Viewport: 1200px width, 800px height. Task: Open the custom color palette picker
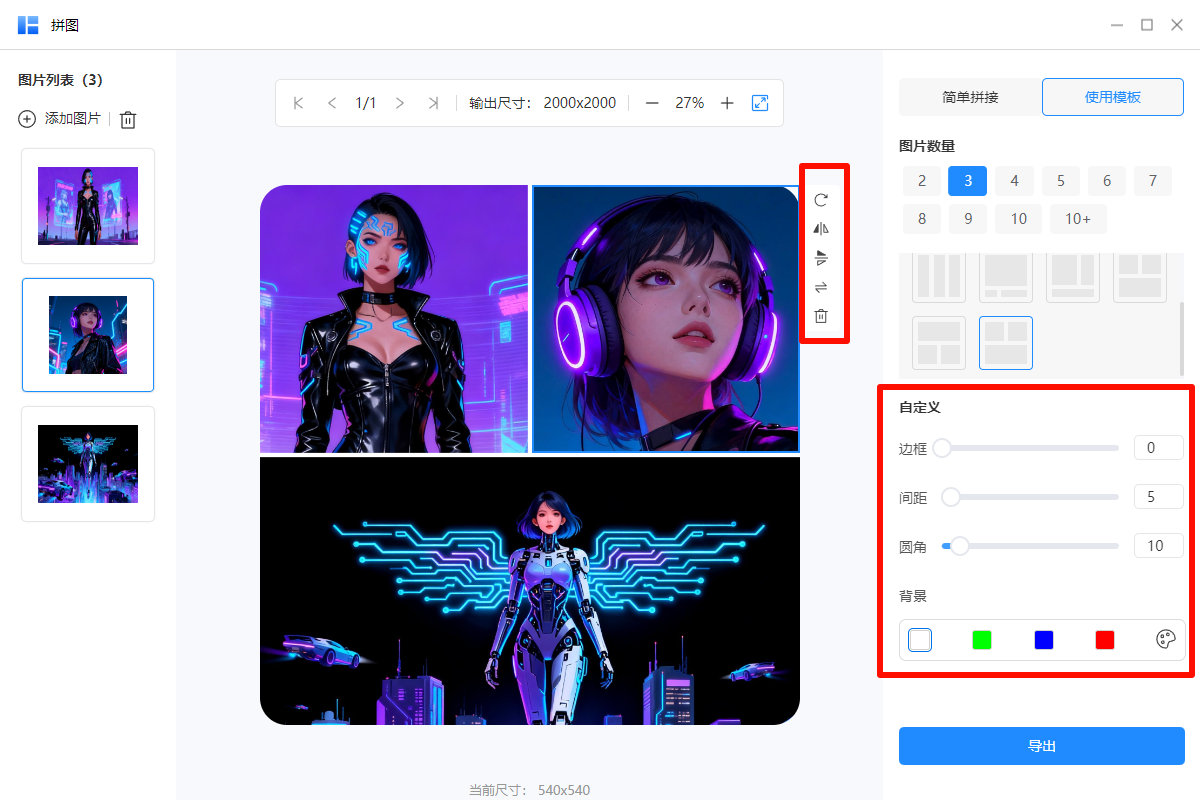point(1165,640)
